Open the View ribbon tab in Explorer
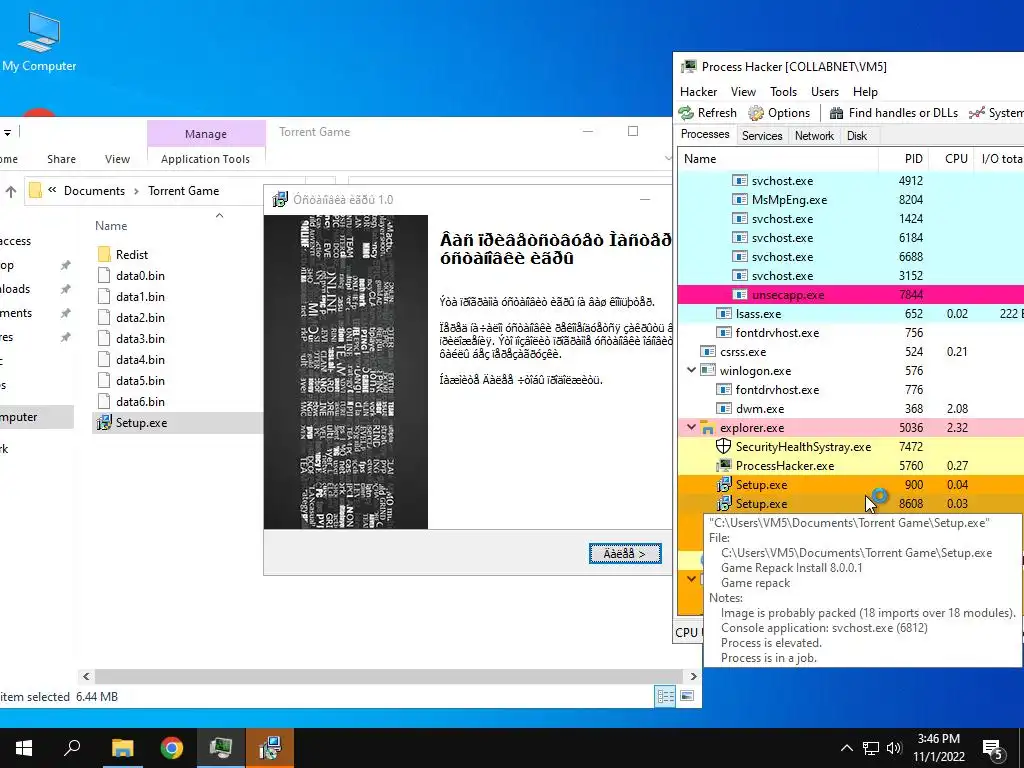1024x768 pixels. click(118, 159)
